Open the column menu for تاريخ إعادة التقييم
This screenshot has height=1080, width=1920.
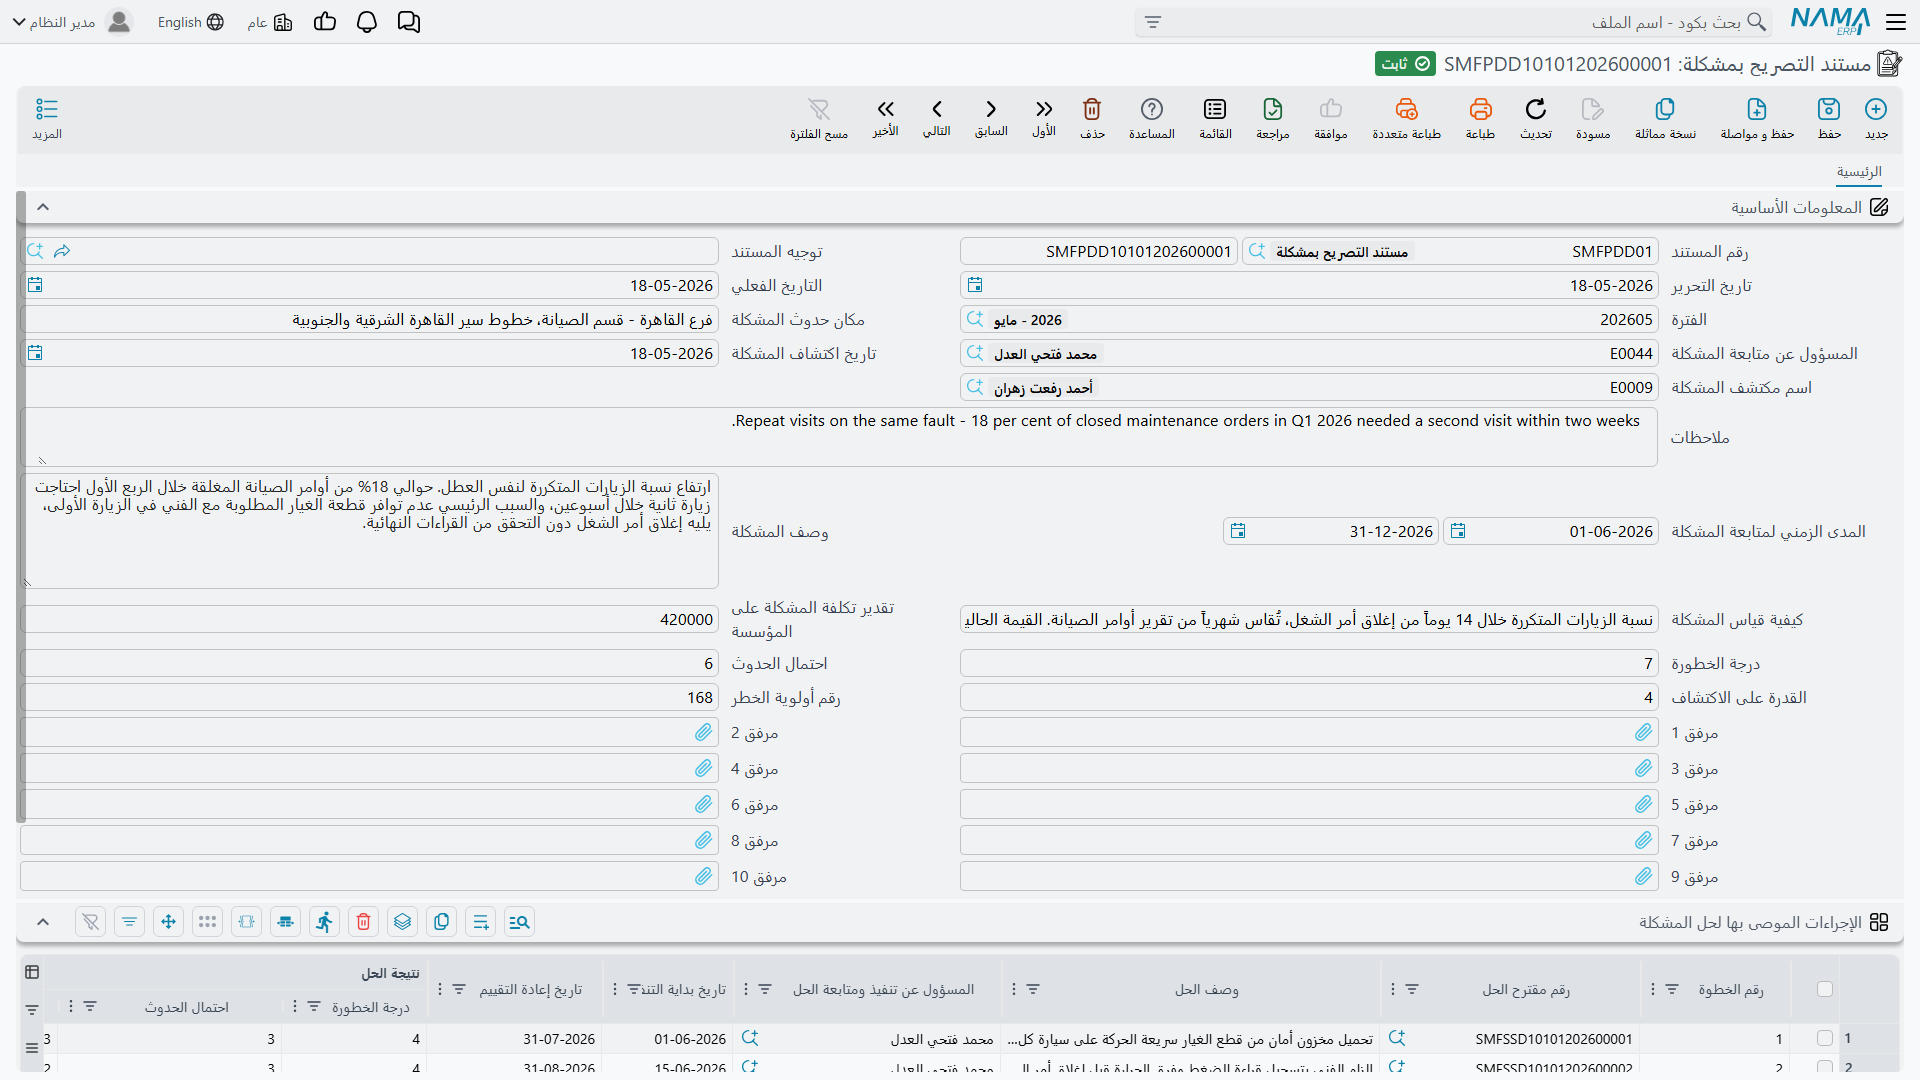(440, 989)
